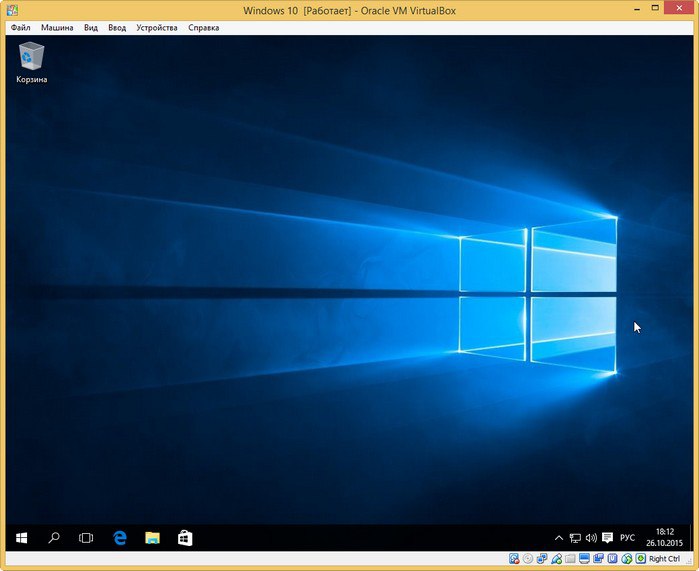
Task: Open the Машина menu
Action: click(57, 28)
